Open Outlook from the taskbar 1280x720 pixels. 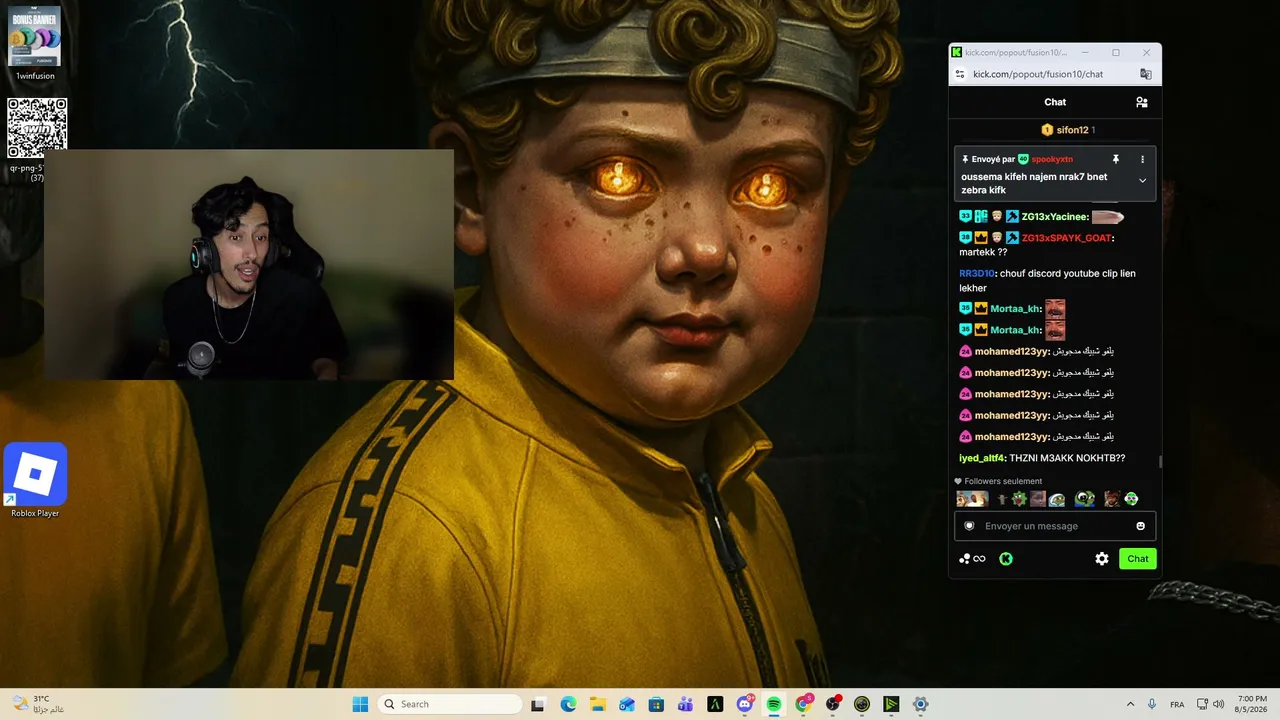click(x=627, y=704)
